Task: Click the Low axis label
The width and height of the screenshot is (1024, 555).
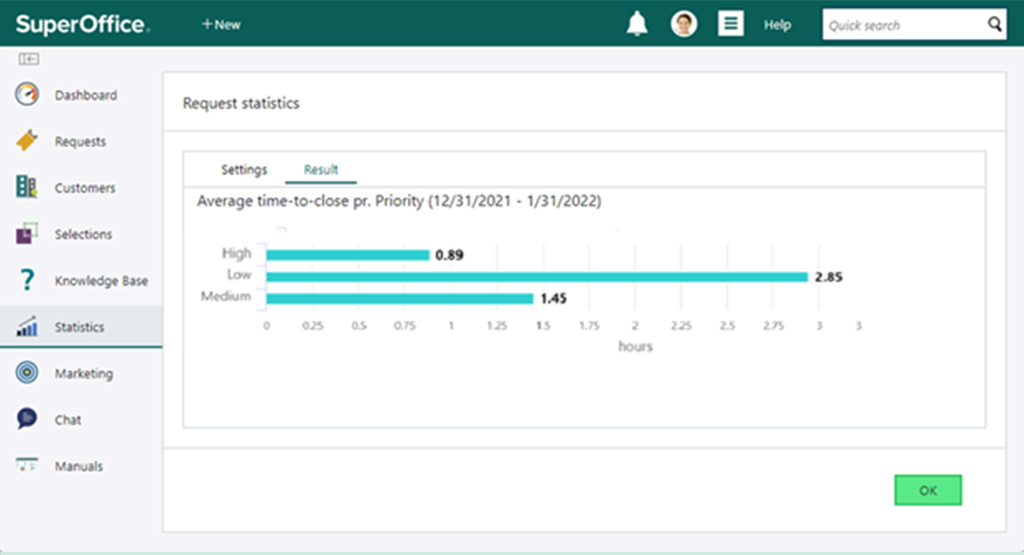Action: [x=239, y=275]
